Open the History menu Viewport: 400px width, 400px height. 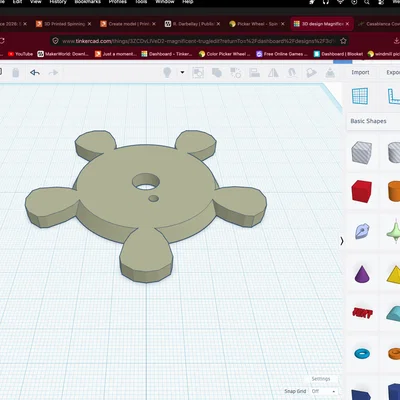coord(58,2)
